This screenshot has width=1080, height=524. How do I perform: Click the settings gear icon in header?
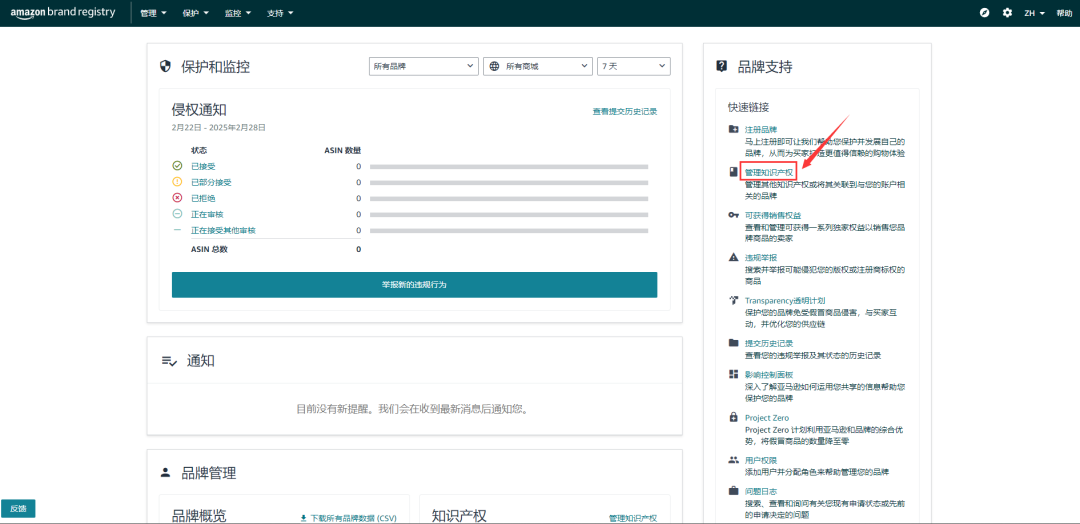coord(1007,13)
